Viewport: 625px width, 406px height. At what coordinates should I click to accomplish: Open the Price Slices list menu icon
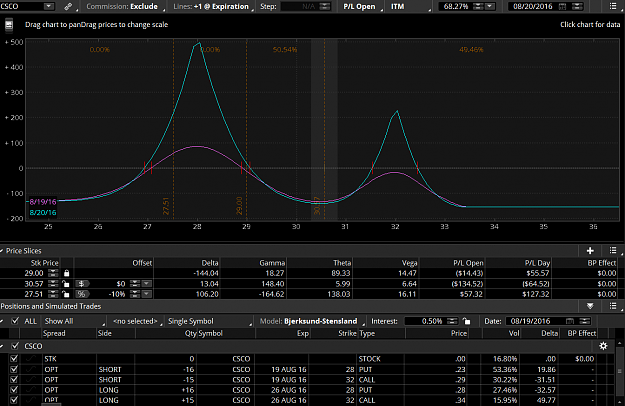[613, 251]
